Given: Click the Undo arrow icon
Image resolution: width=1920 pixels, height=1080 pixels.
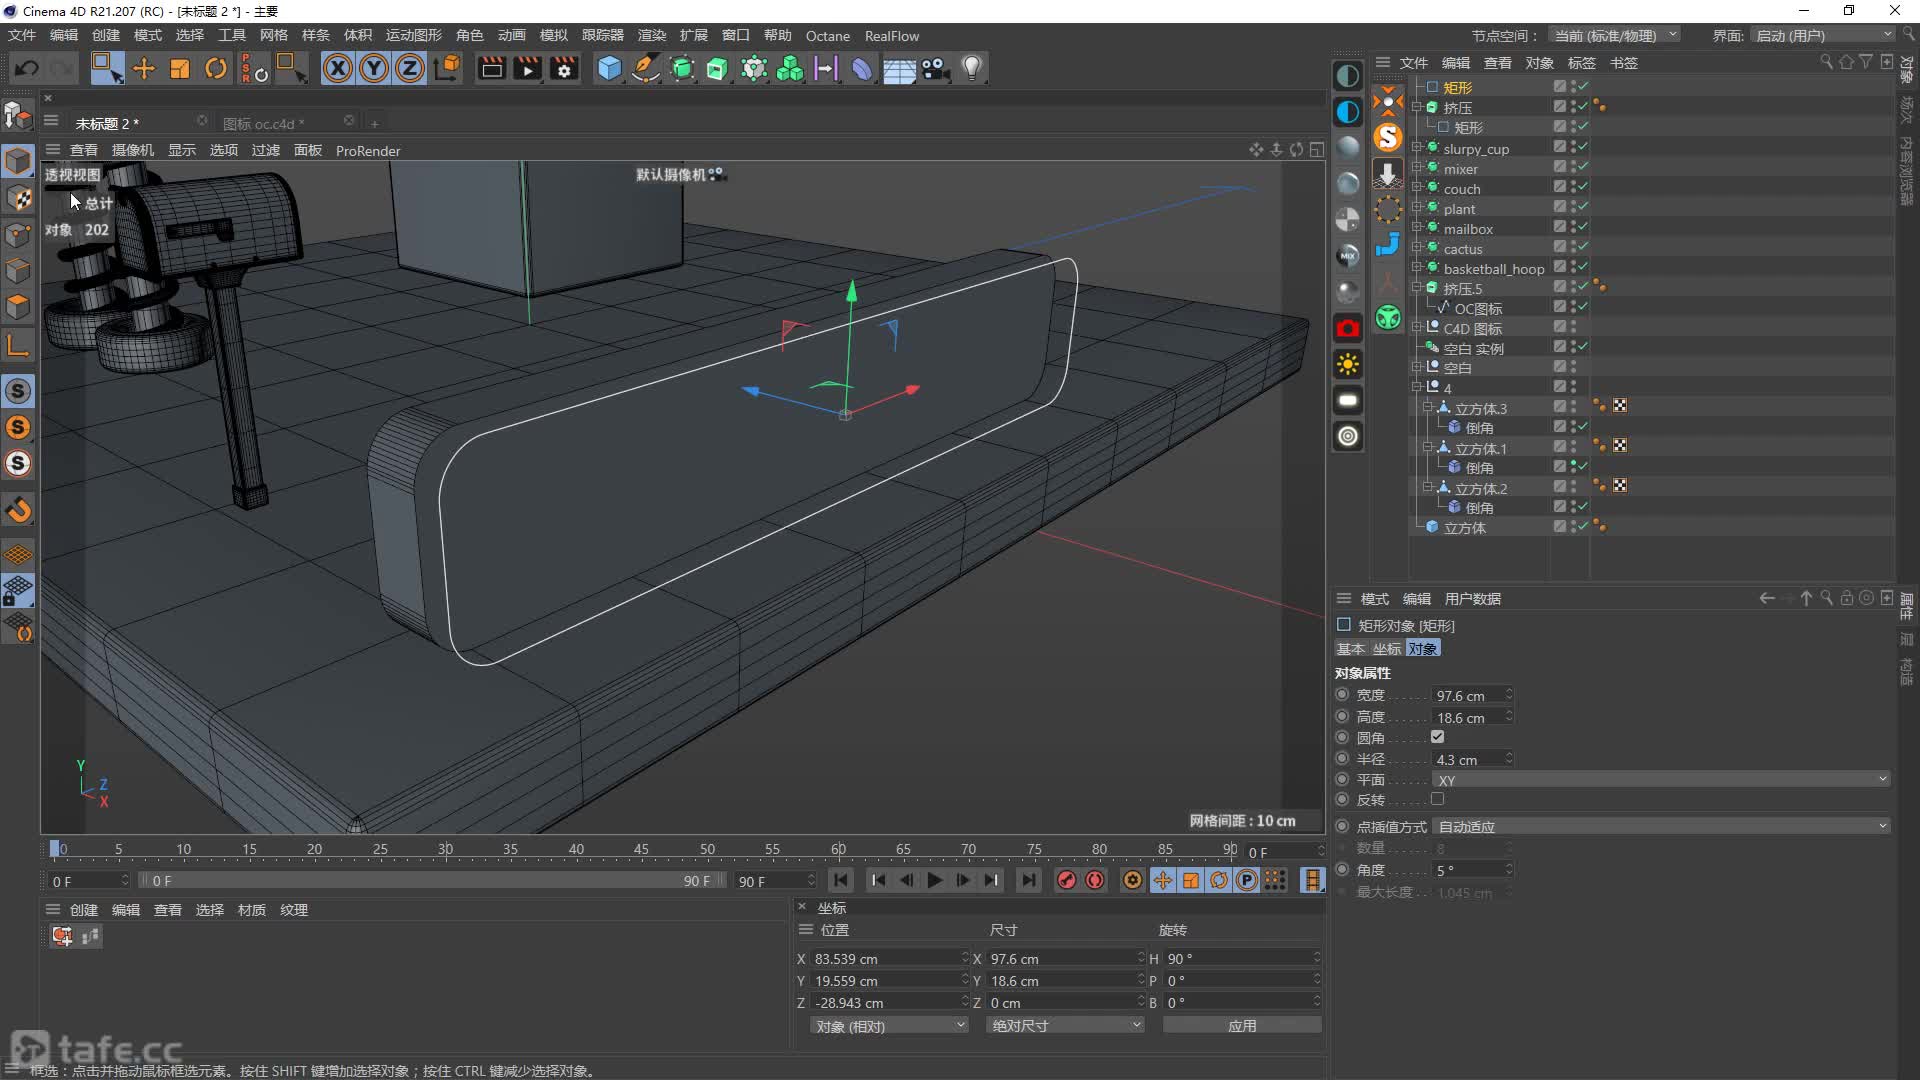Looking at the screenshot, I should point(27,68).
